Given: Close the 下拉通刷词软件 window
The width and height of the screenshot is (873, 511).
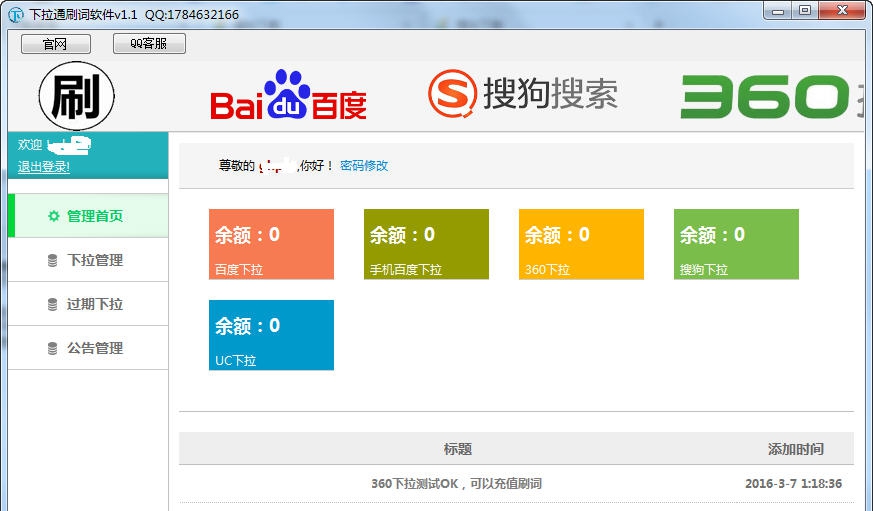Looking at the screenshot, I should (842, 11).
